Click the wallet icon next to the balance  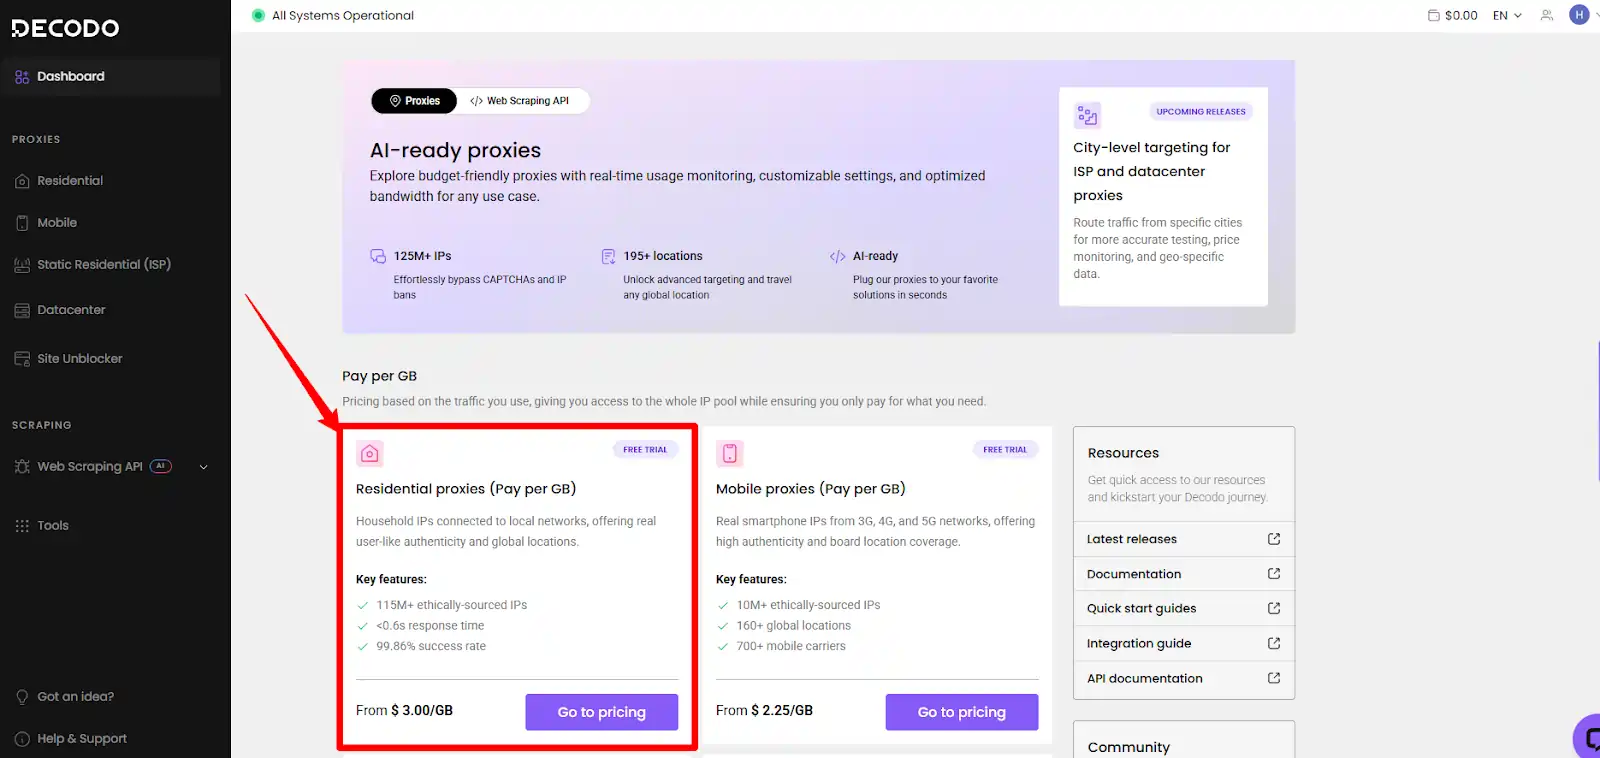(x=1433, y=14)
